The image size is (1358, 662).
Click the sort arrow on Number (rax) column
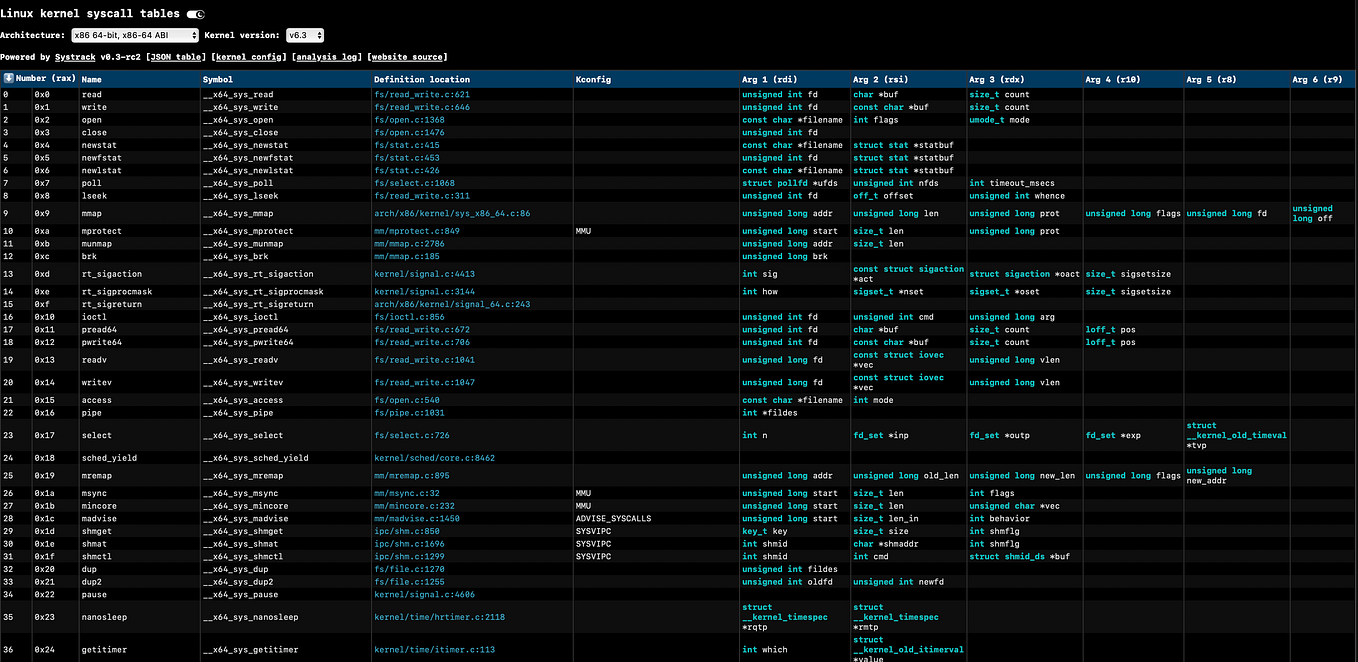coord(9,78)
